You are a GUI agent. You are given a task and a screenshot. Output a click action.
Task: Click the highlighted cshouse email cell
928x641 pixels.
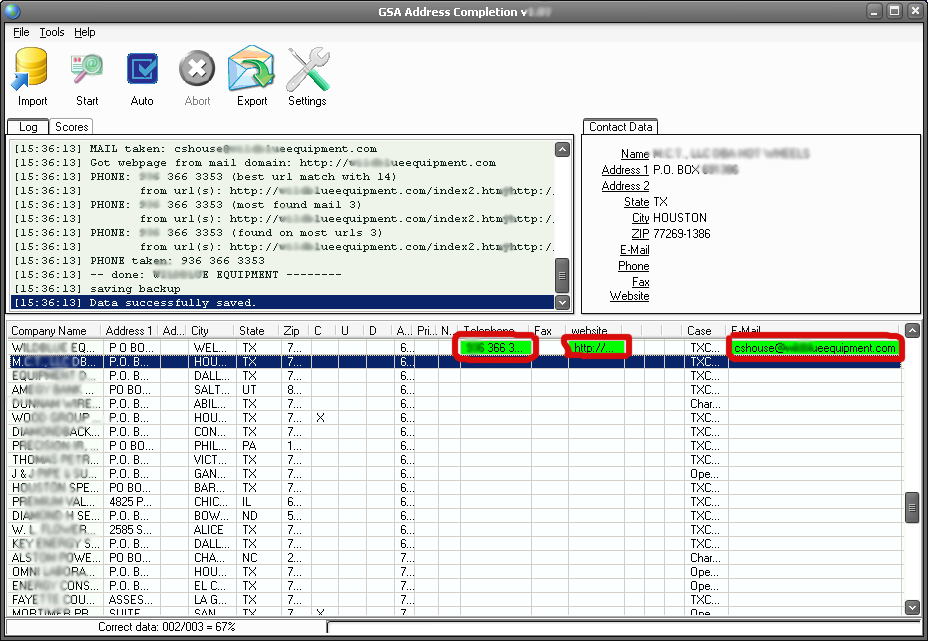tap(814, 348)
